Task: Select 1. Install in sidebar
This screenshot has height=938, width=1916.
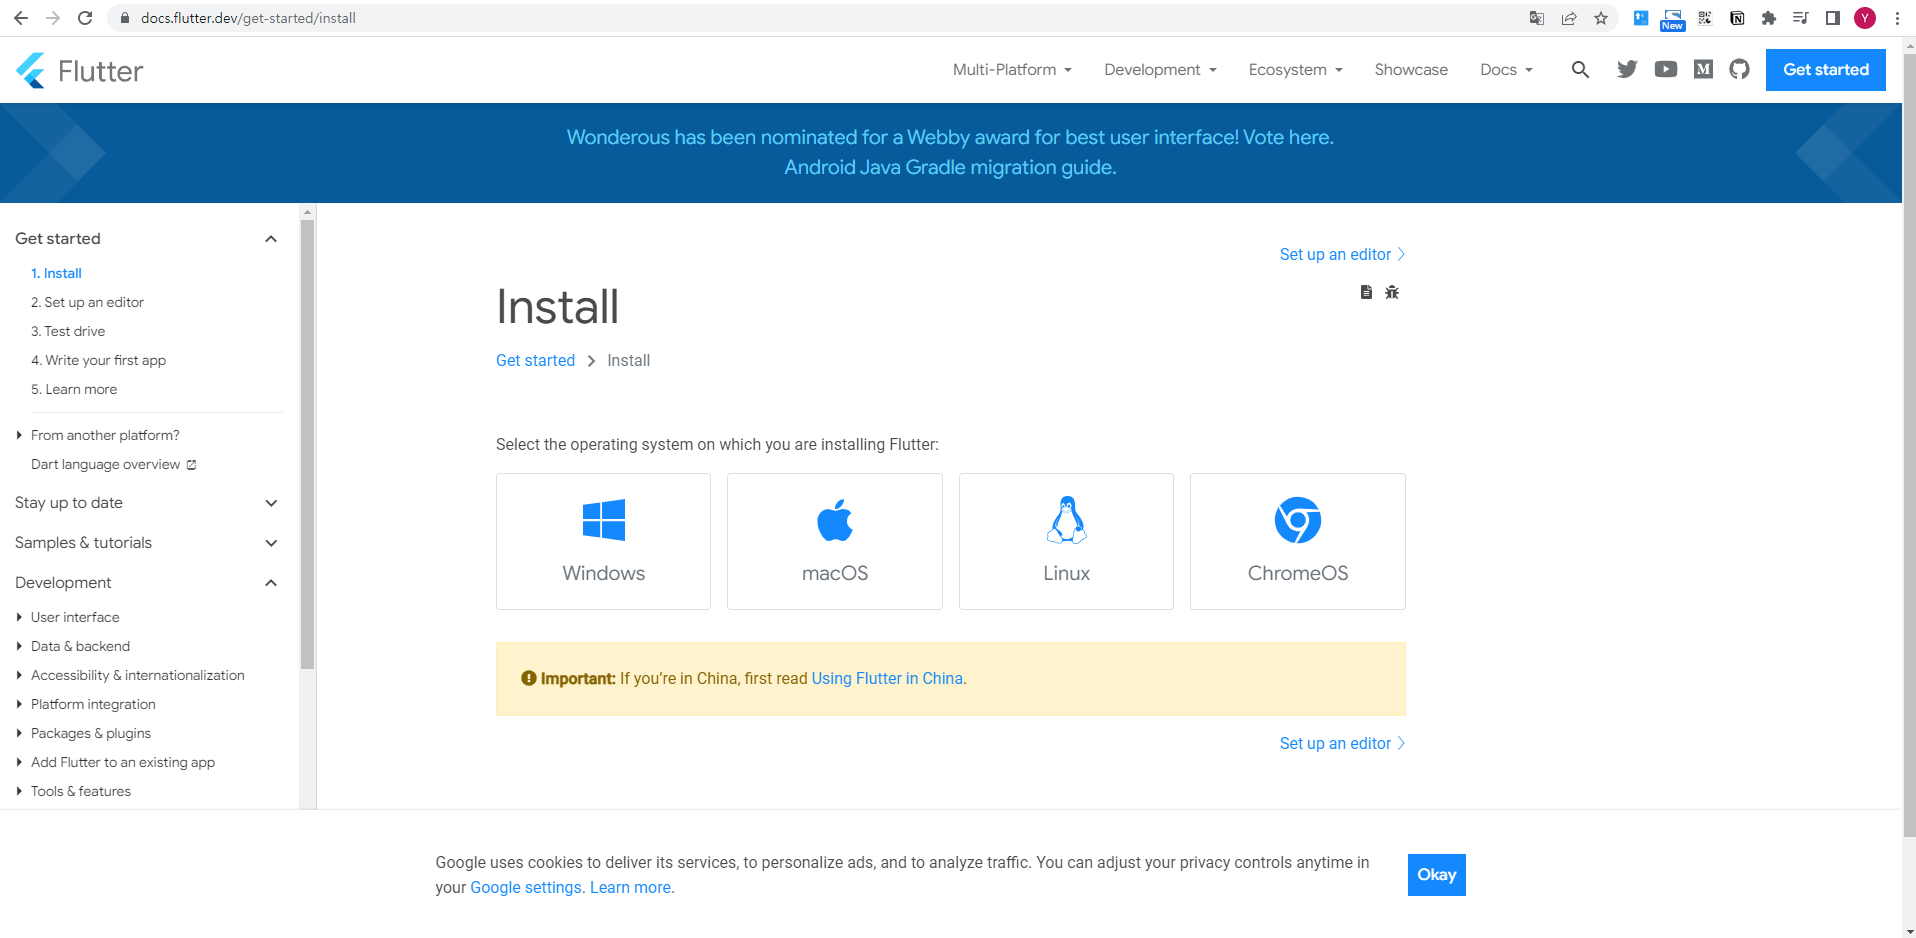Action: tap(56, 273)
